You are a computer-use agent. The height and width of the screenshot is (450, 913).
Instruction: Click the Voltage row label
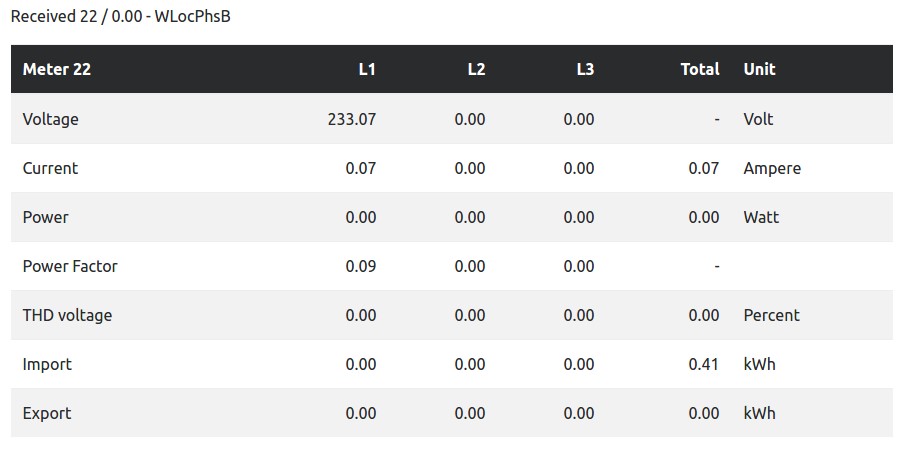point(50,119)
